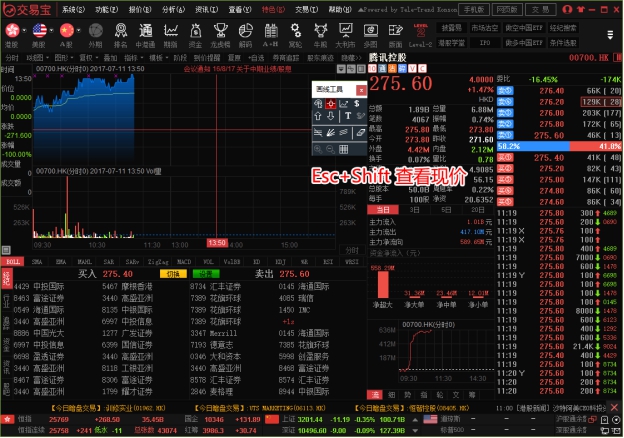Click the 解码 pie chart icon

click(x=245, y=31)
